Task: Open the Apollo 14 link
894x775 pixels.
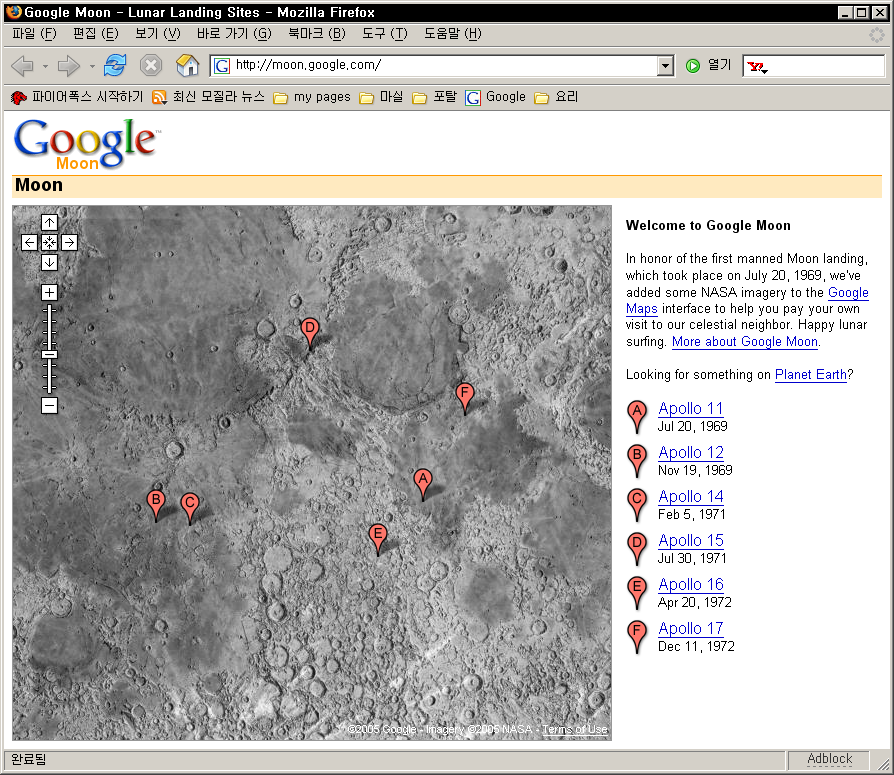Action: click(x=690, y=496)
